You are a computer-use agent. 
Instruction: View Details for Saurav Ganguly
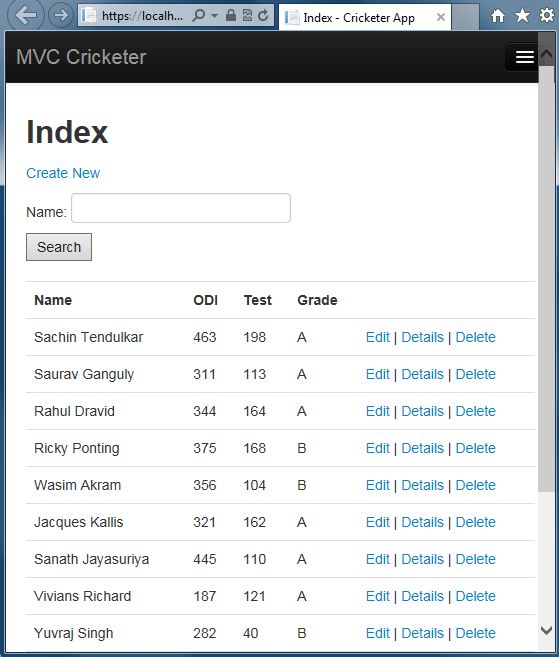tap(422, 374)
